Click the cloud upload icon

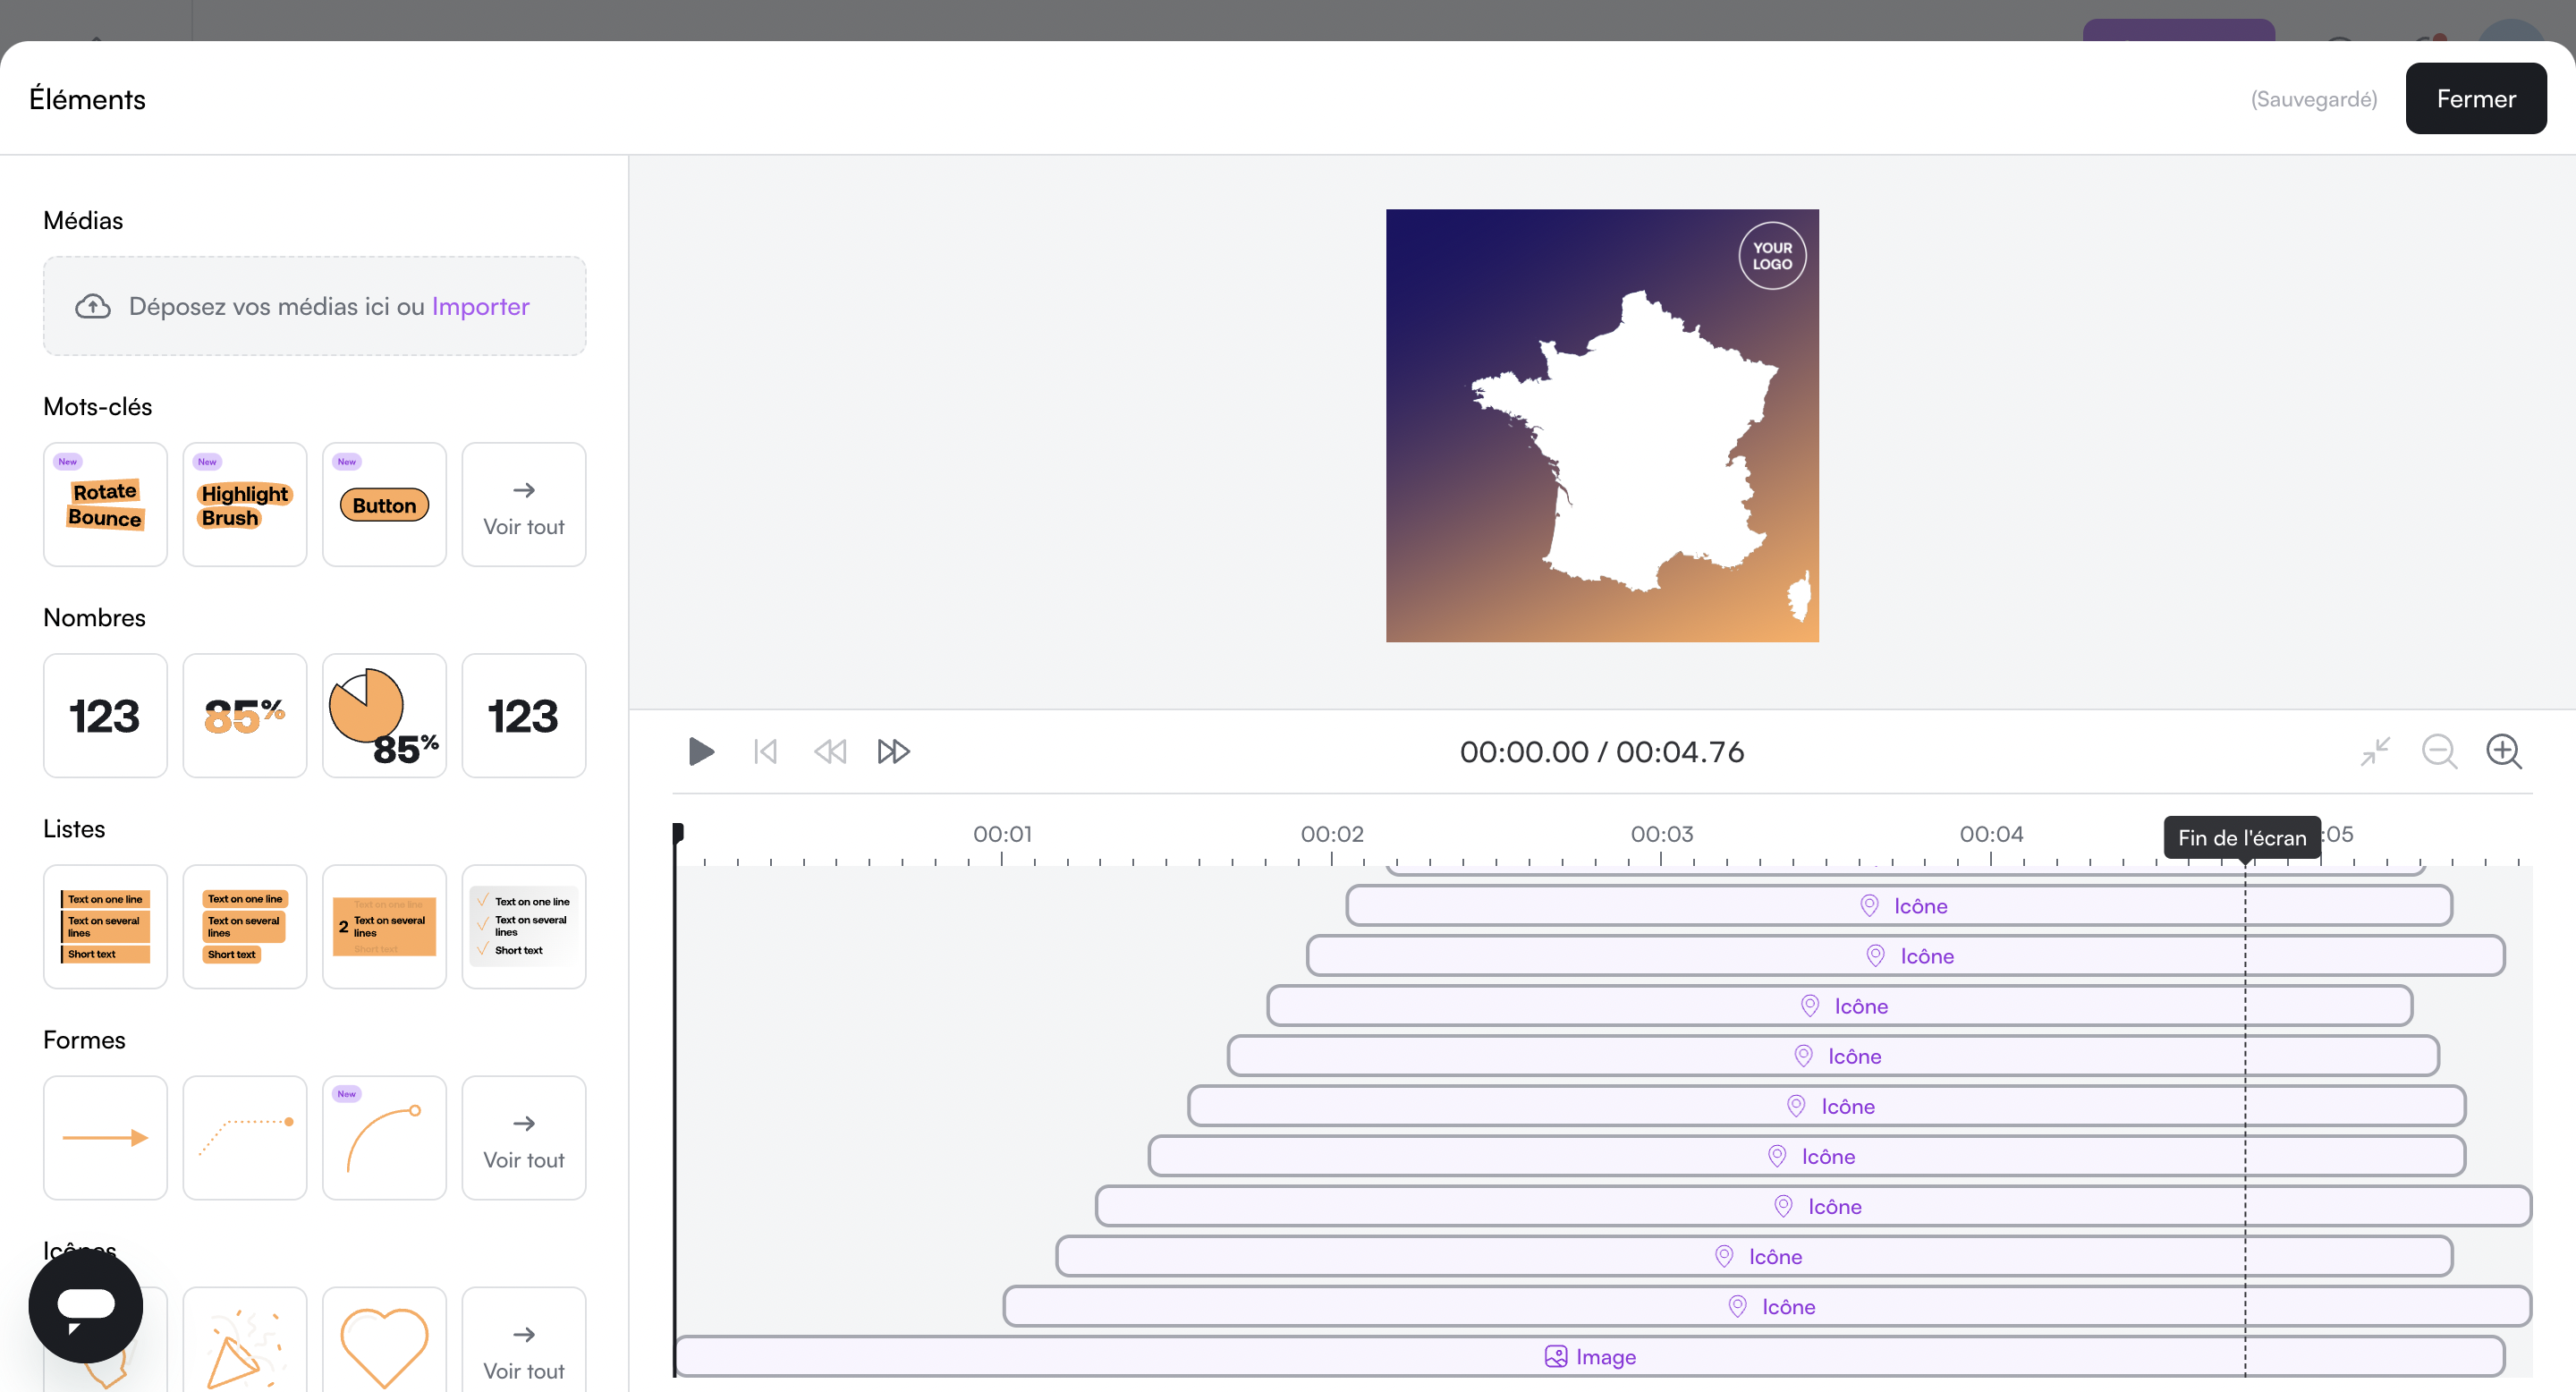point(93,306)
